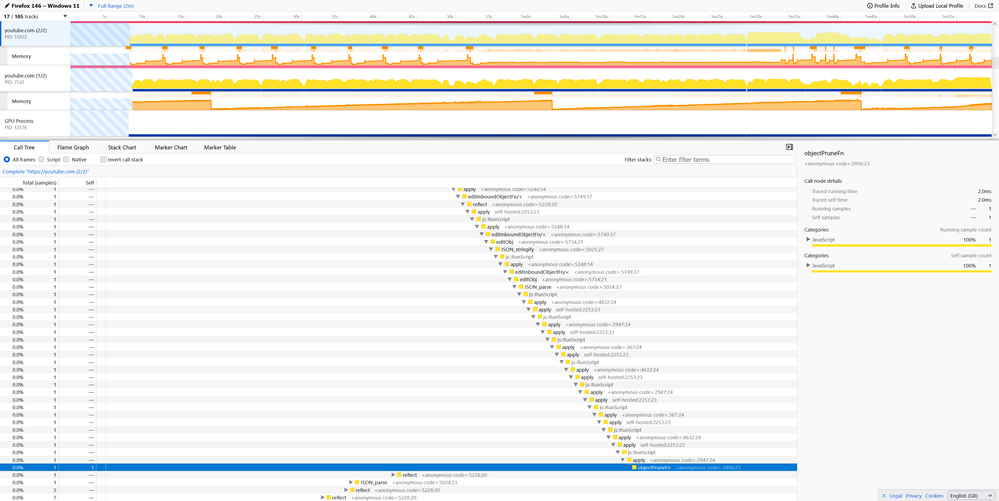Click the objectPruneFn title in the sidebar
The height and width of the screenshot is (501, 999).
click(x=822, y=154)
